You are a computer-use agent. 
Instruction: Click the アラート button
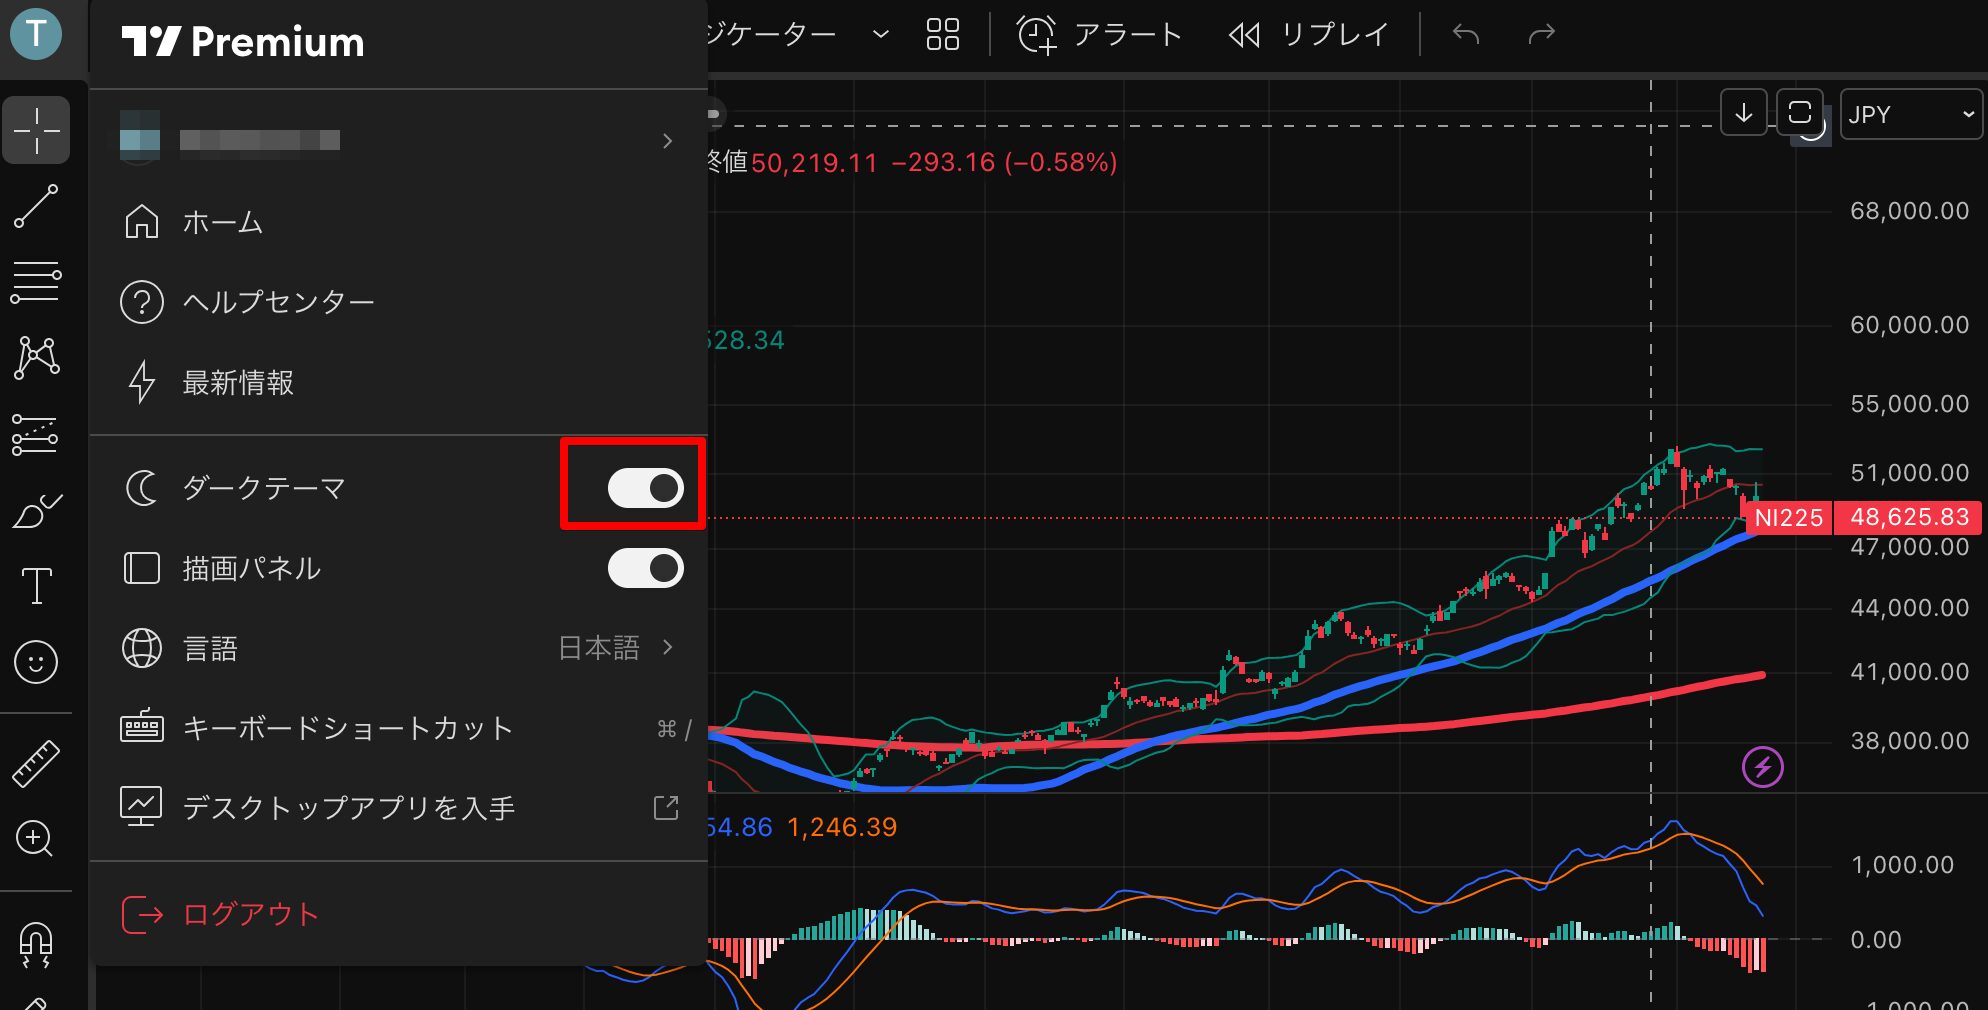click(1100, 34)
